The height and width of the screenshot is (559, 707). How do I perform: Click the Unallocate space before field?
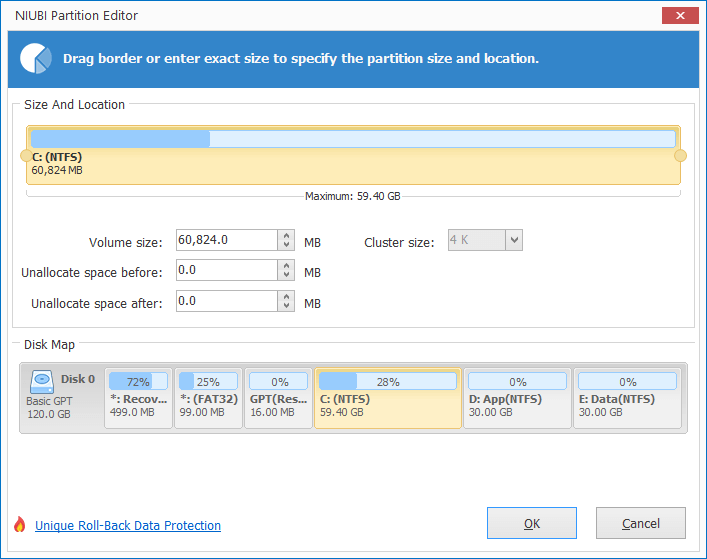point(227,270)
